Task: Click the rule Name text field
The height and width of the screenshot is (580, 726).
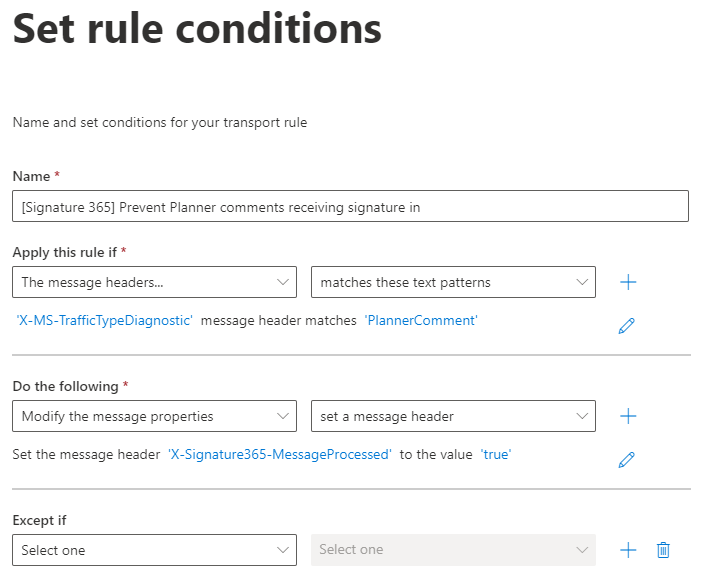Action: pos(350,206)
